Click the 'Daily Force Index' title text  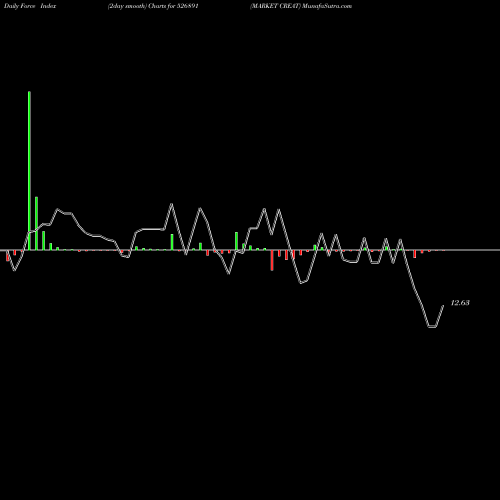[x=30, y=6]
